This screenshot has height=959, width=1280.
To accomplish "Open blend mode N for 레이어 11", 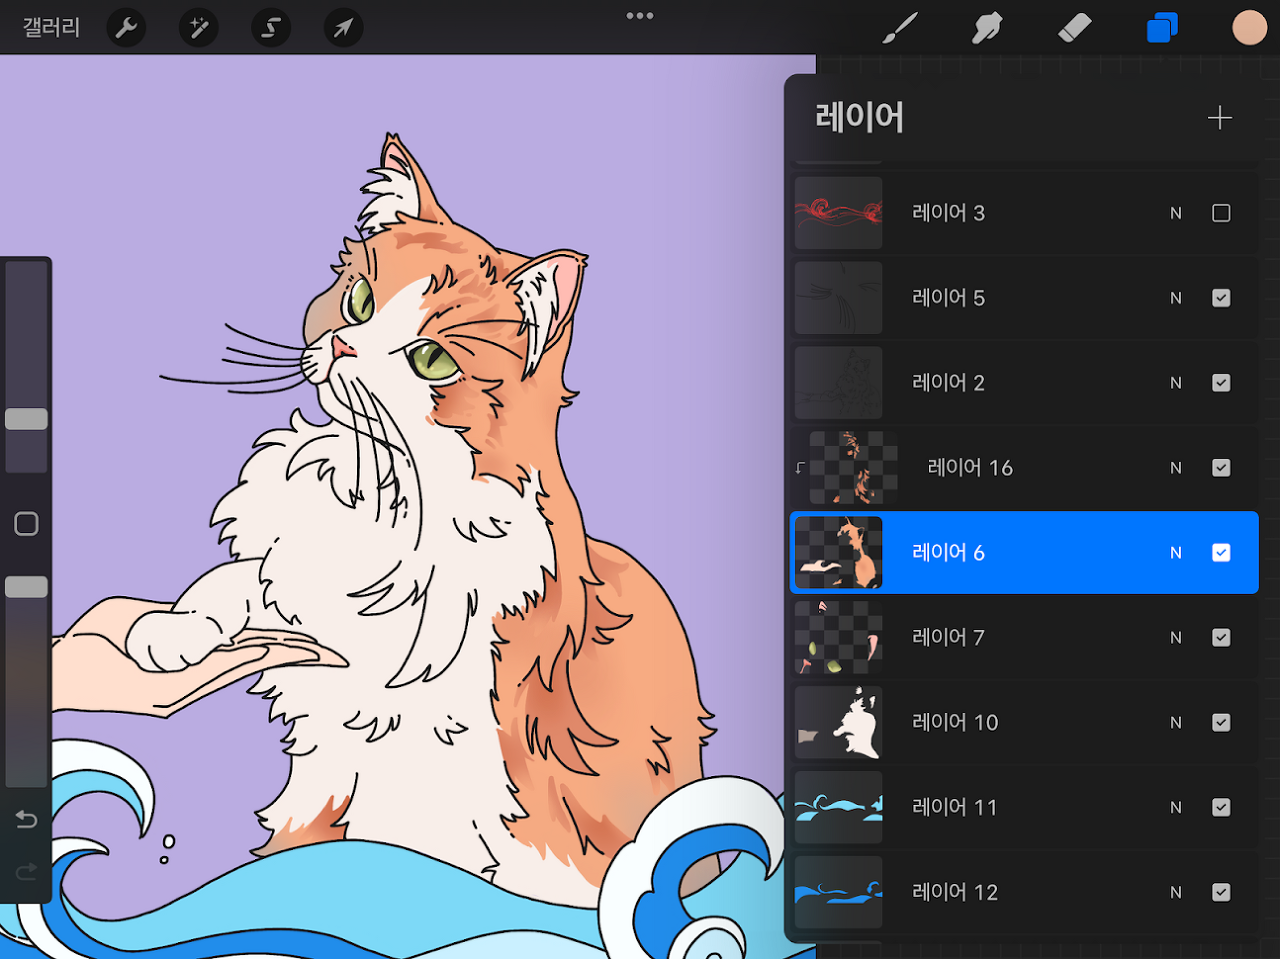I will point(1176,808).
